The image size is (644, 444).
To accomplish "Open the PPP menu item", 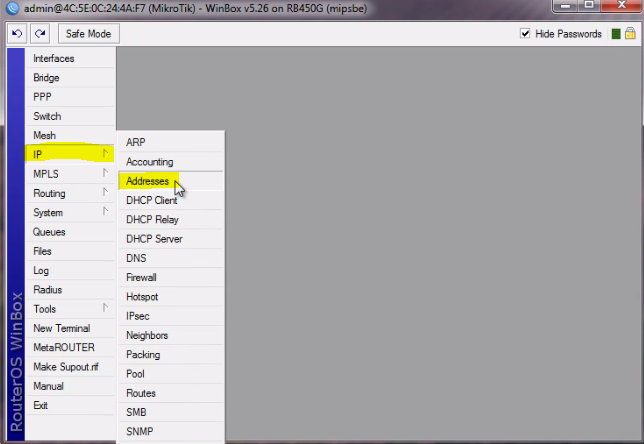I will tap(70, 97).
